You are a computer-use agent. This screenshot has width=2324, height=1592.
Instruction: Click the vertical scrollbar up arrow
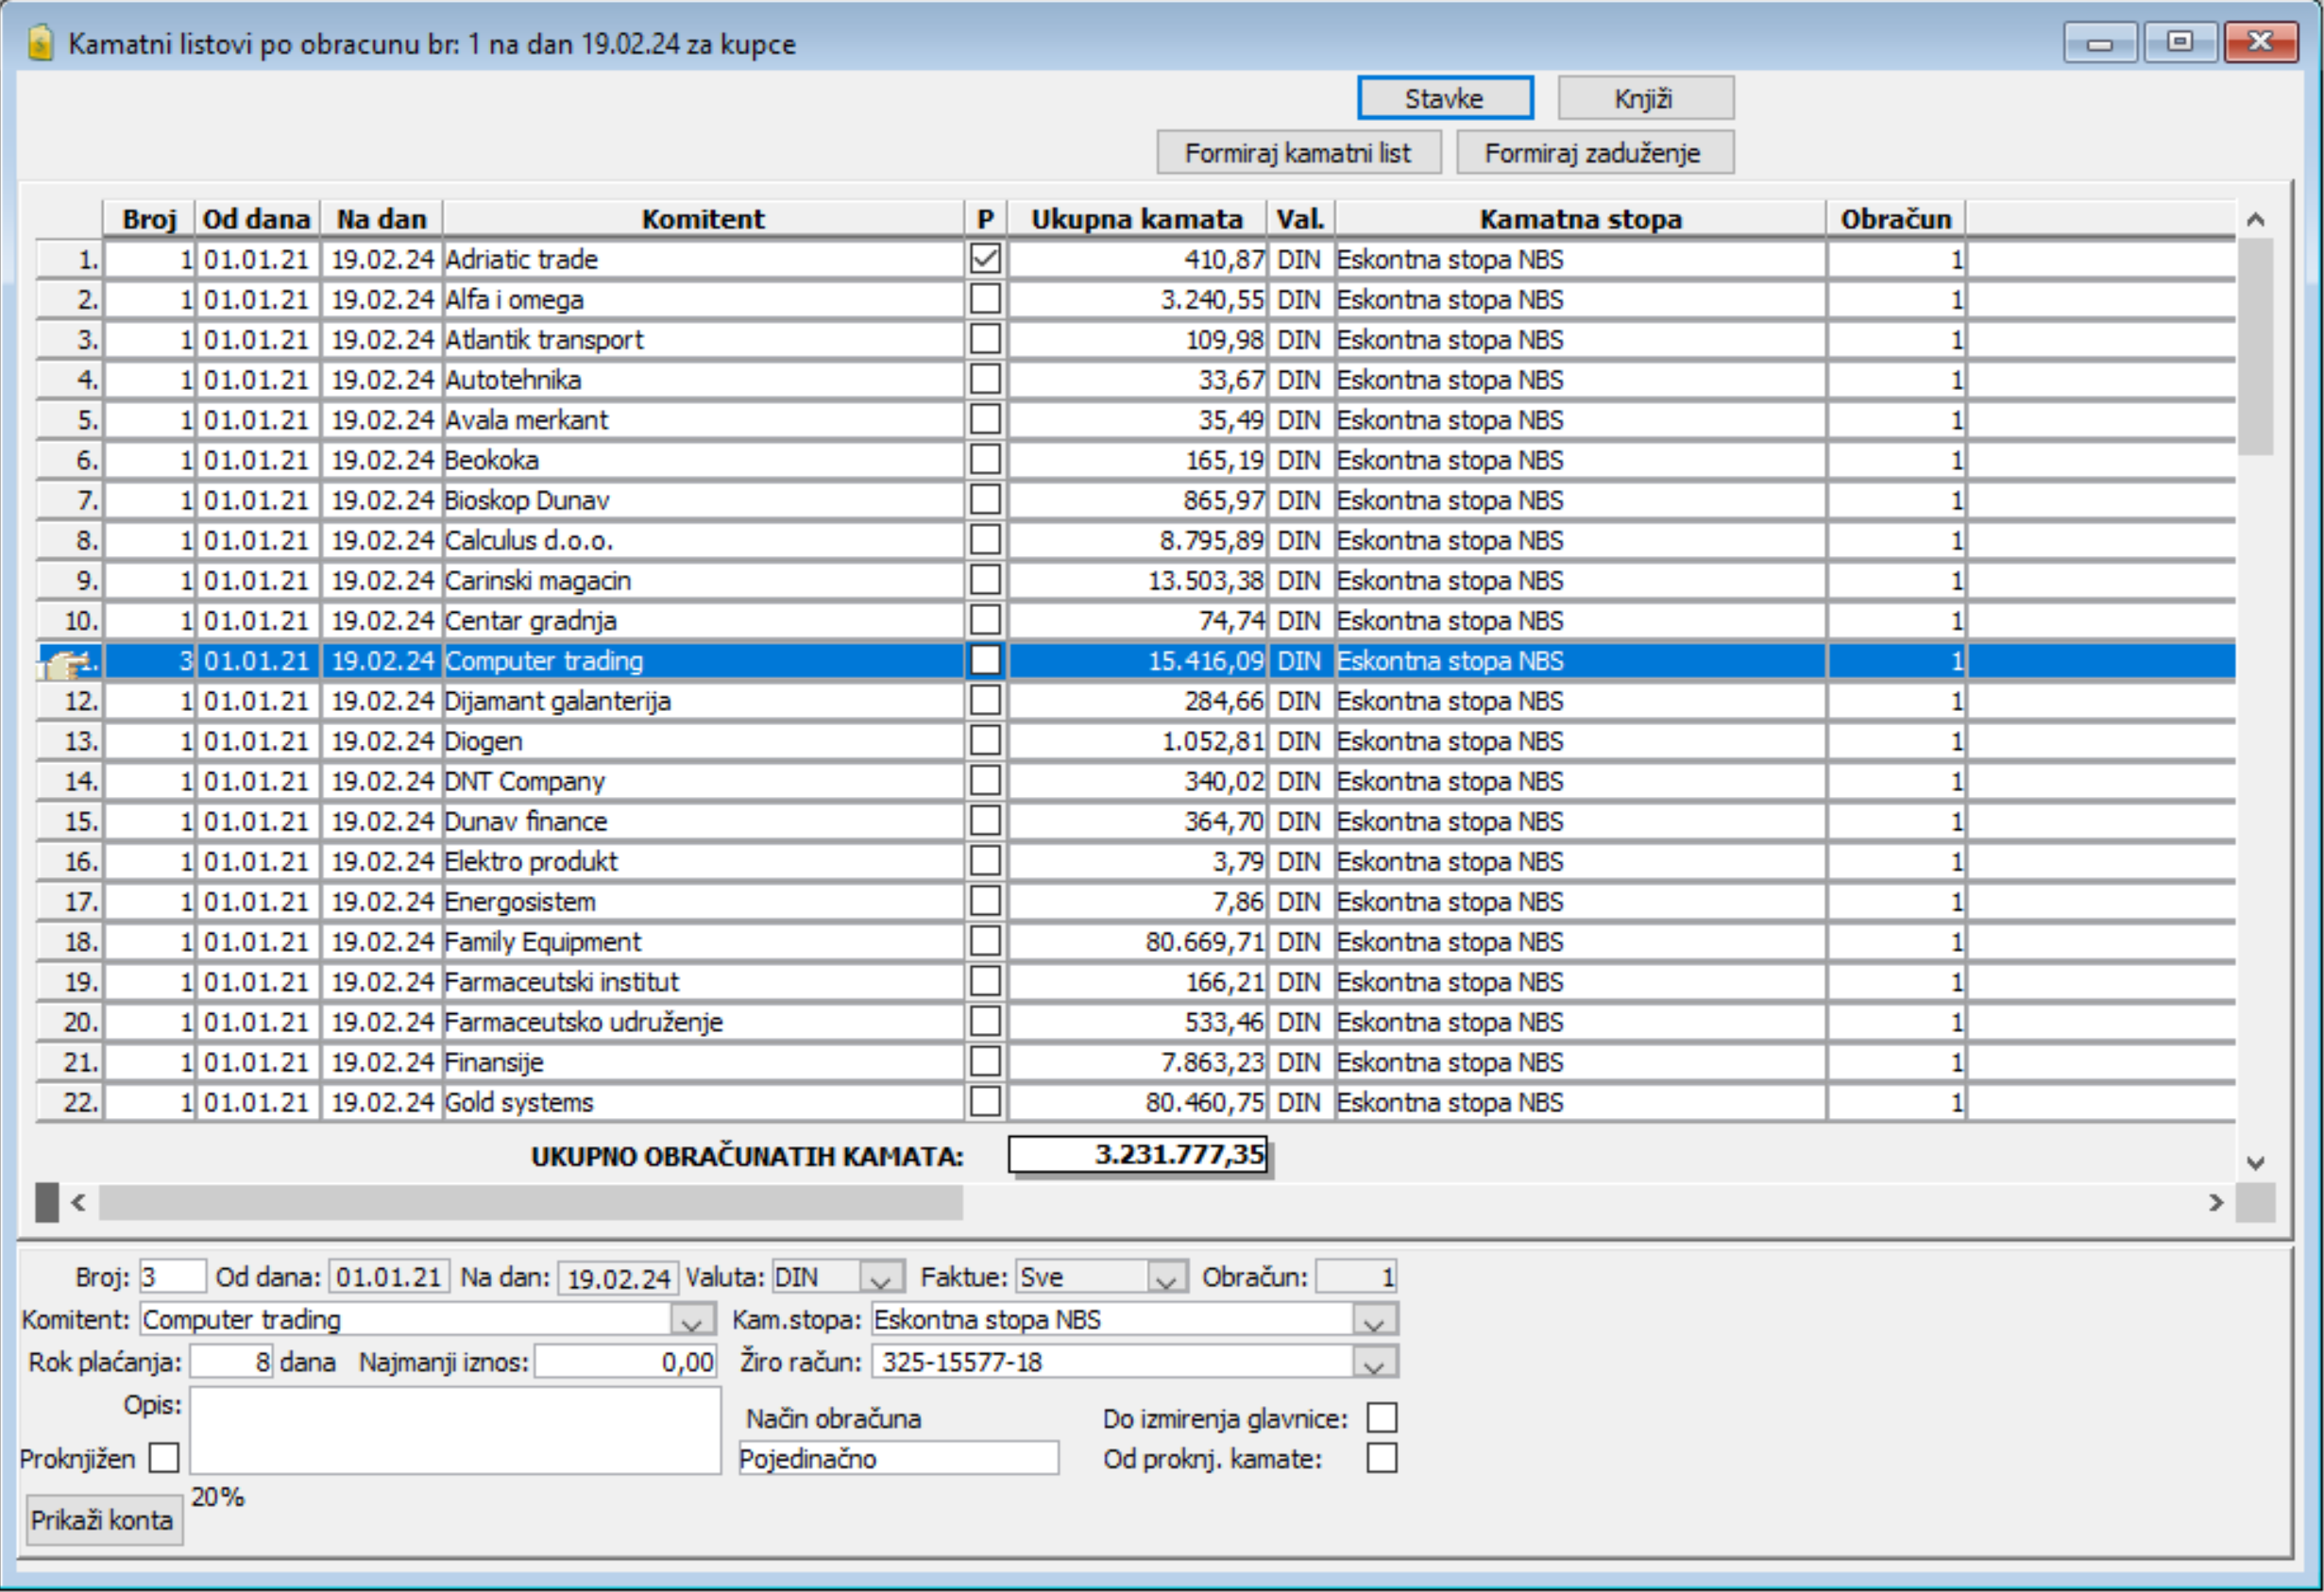pos(2256,219)
